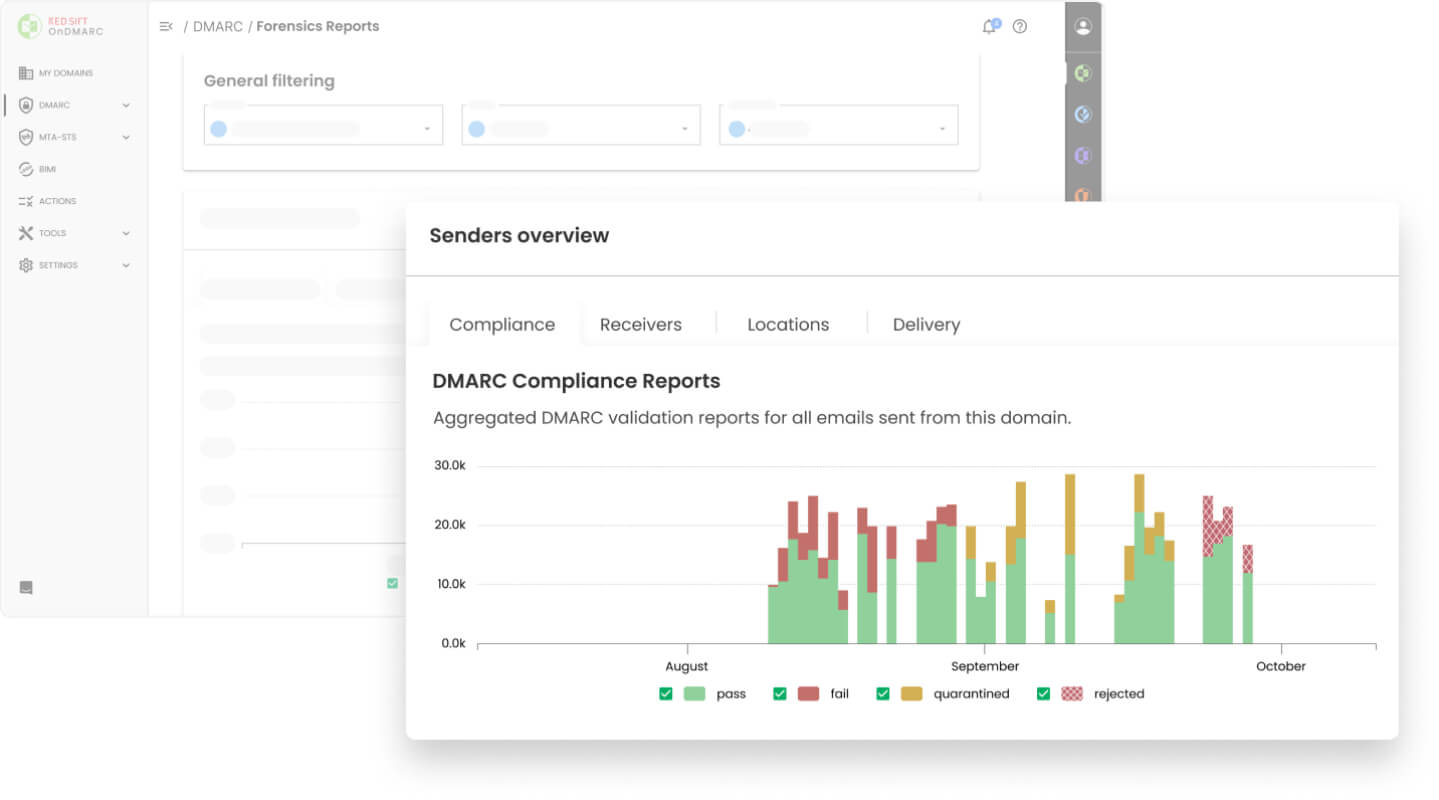The height and width of the screenshot is (800, 1439).
Task: Click the chat widget icon at the sidebar bottom
Action: (26, 587)
